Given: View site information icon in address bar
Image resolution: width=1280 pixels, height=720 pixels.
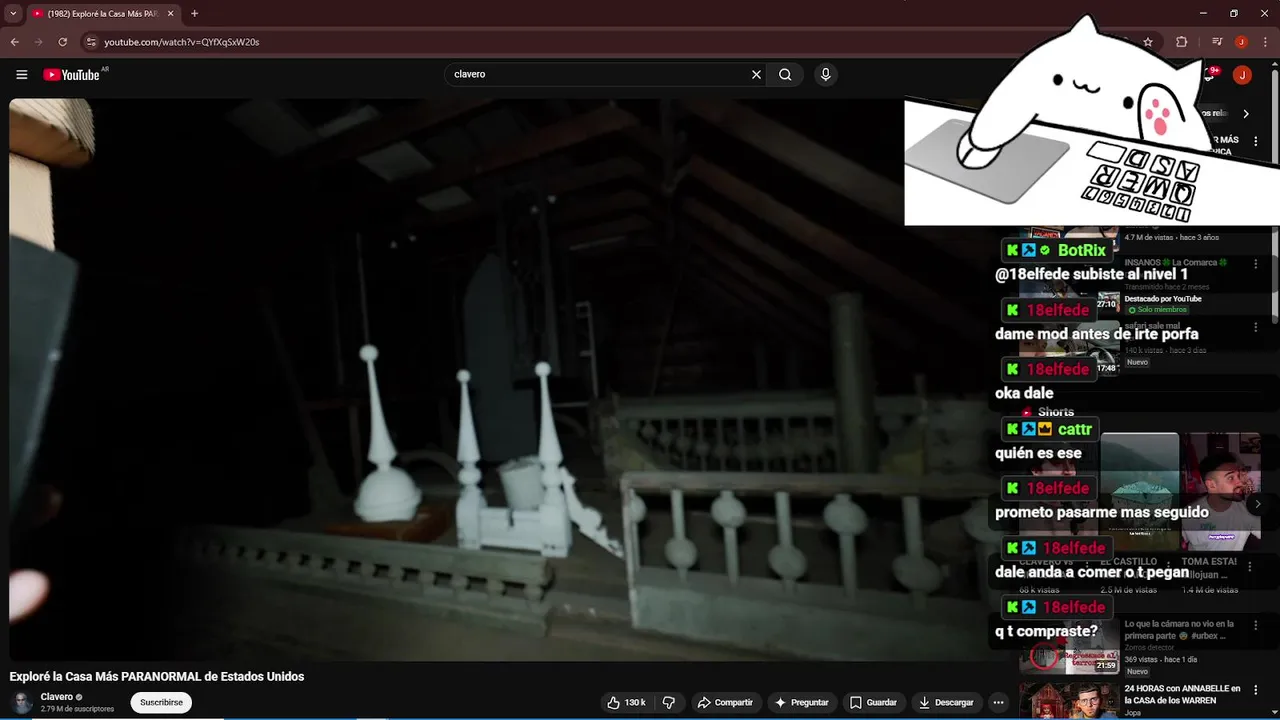Looking at the screenshot, I should [91, 42].
